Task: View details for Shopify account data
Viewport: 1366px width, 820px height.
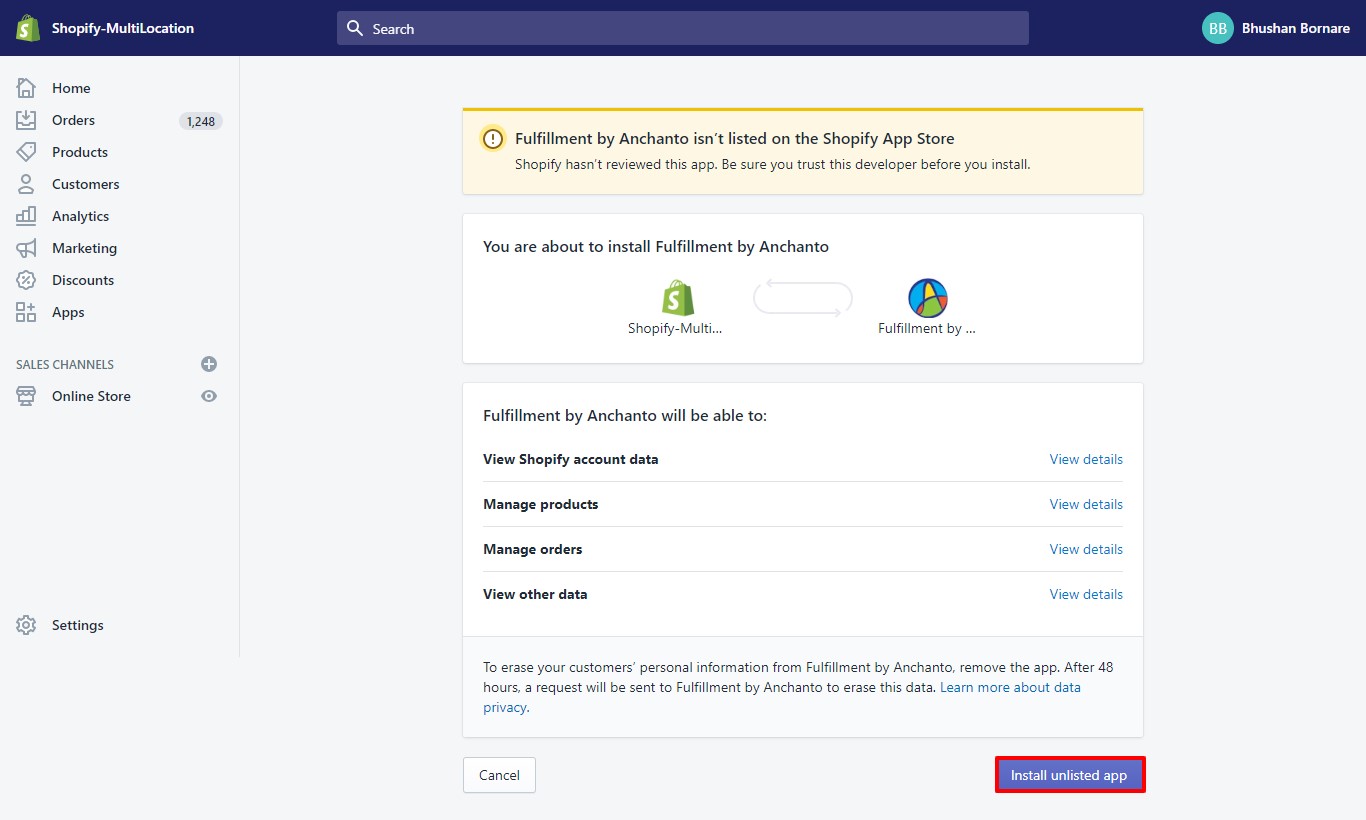Action: [1086, 459]
